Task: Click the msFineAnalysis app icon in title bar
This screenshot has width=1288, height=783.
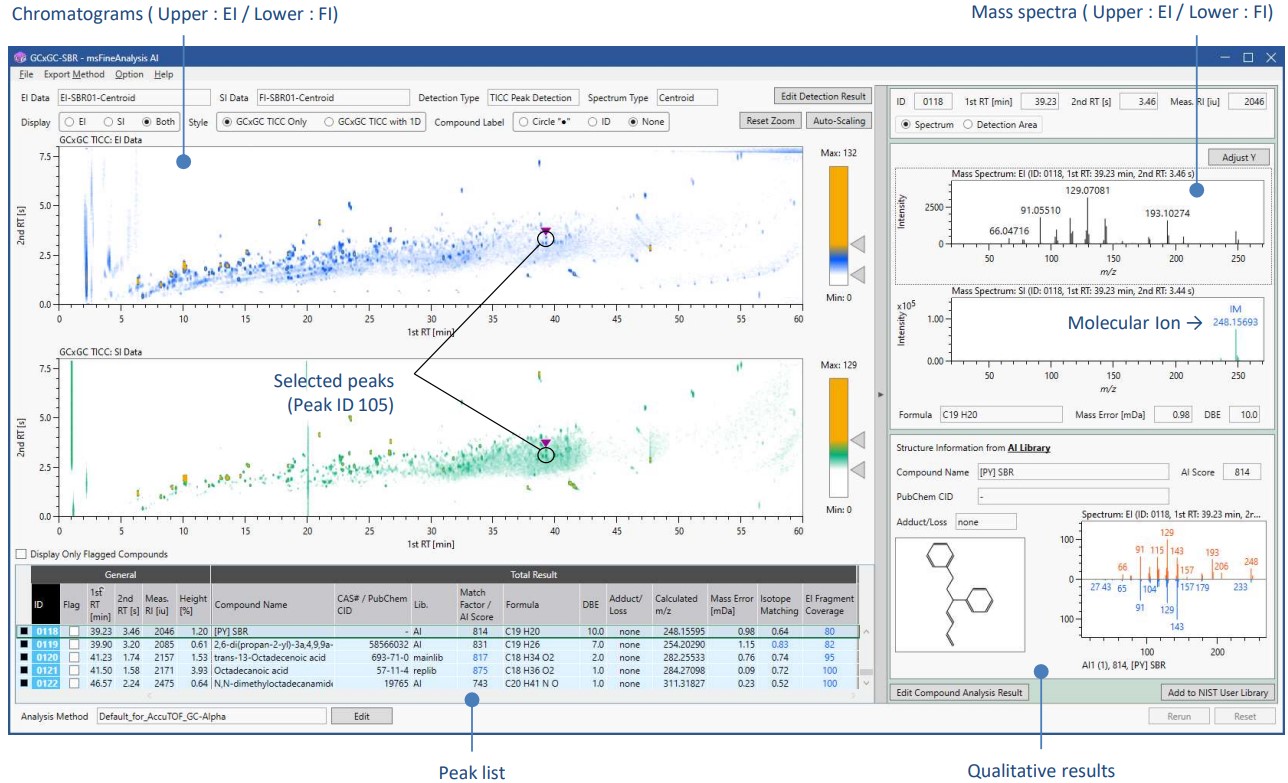Action: click(x=20, y=58)
